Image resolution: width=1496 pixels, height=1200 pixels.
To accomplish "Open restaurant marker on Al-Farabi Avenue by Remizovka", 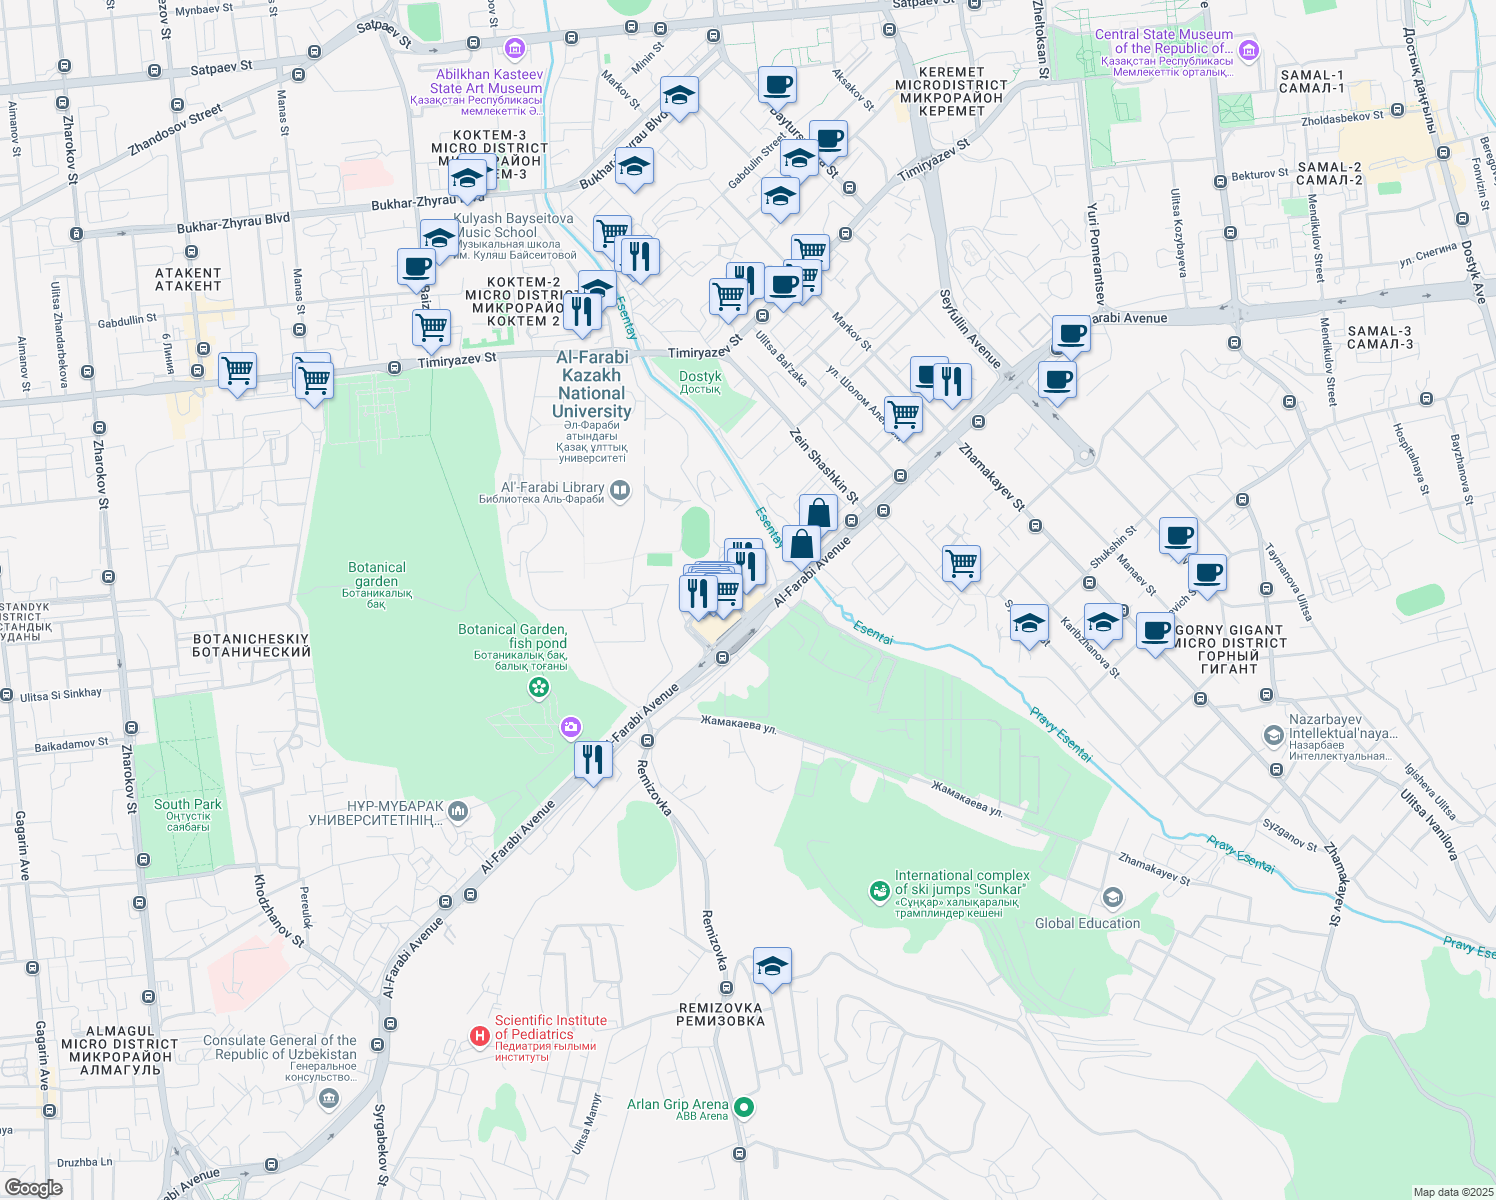I will point(593,762).
